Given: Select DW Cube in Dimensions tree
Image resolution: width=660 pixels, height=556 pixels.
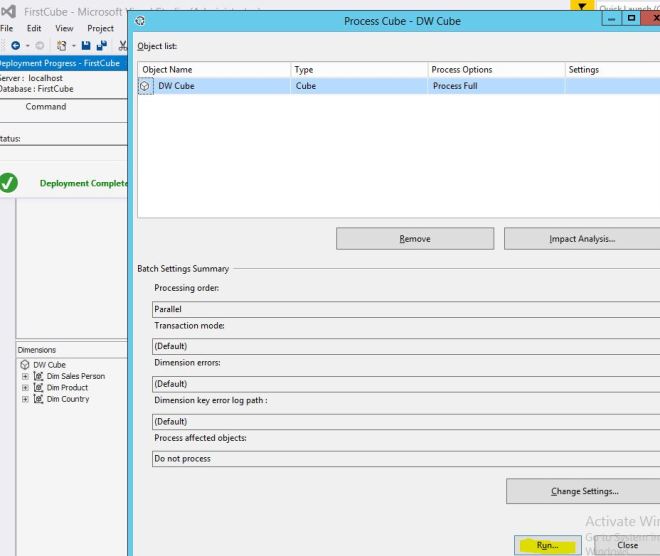Looking at the screenshot, I should tap(49, 365).
